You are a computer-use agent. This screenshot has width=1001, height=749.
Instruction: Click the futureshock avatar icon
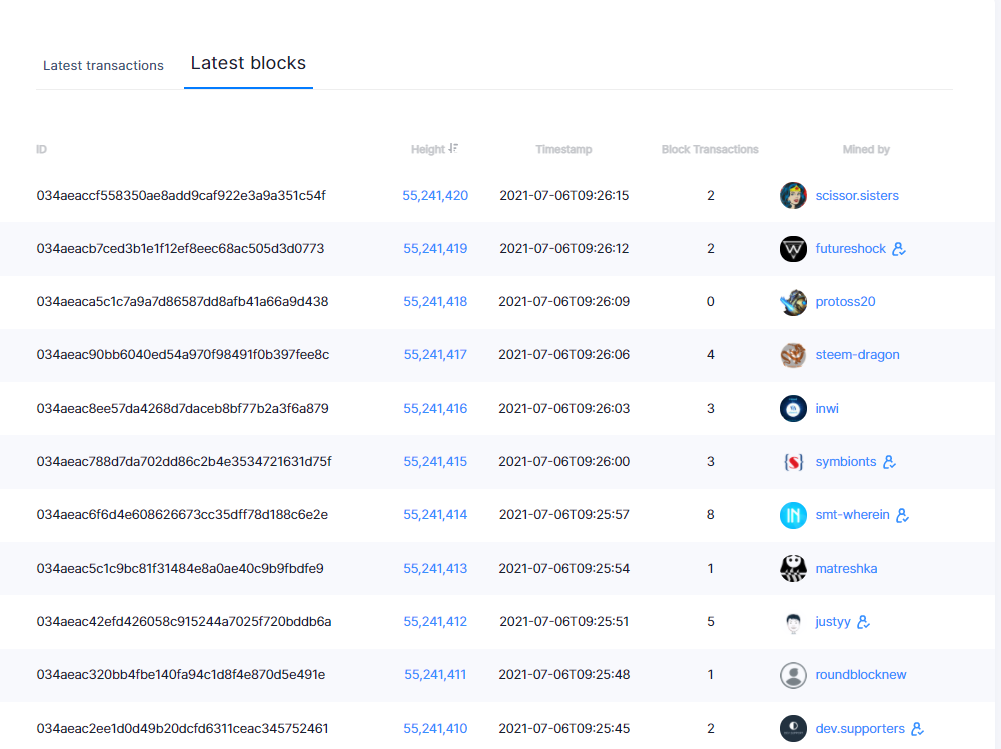[x=793, y=248]
